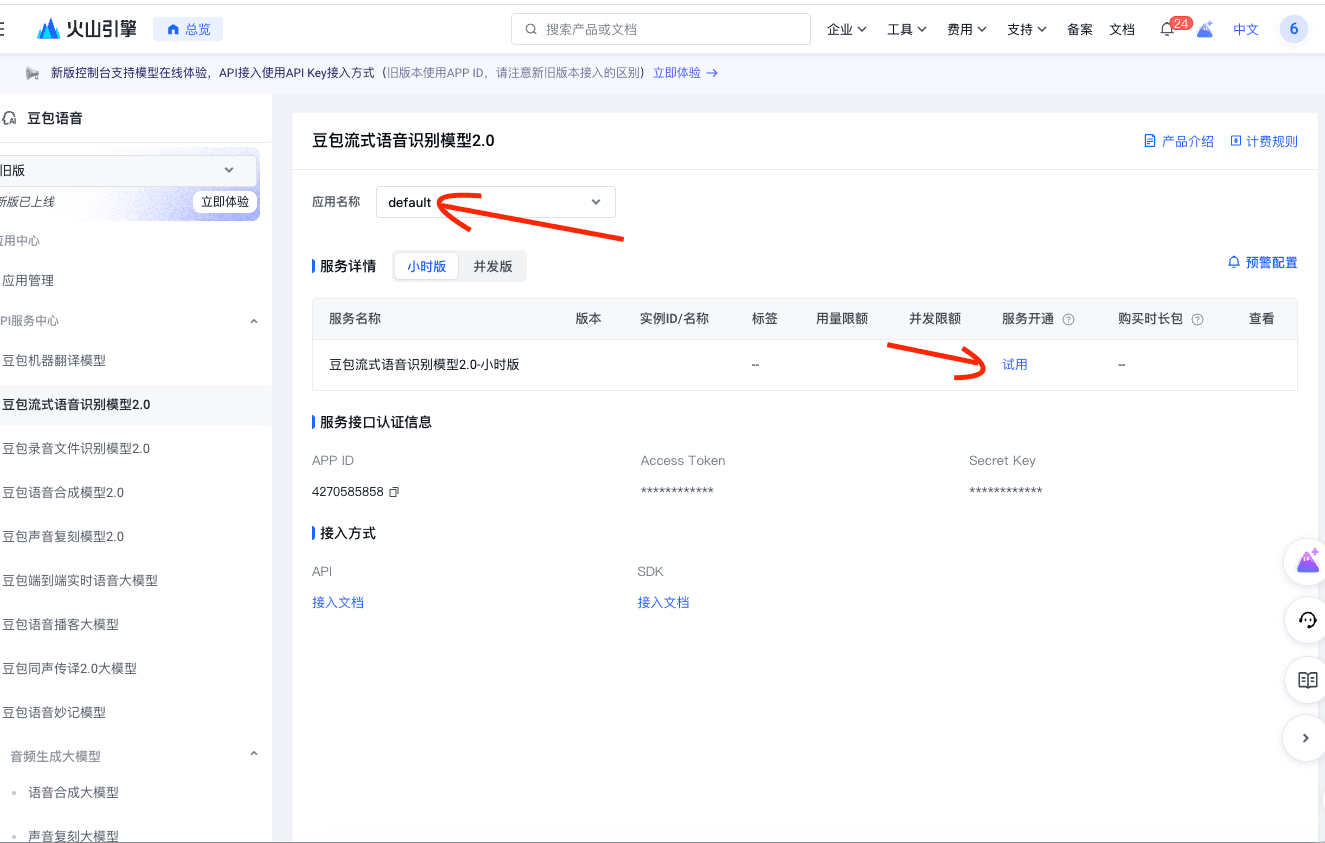Open the customer service headset icon
This screenshot has height=843, width=1325.
[x=1307, y=621]
